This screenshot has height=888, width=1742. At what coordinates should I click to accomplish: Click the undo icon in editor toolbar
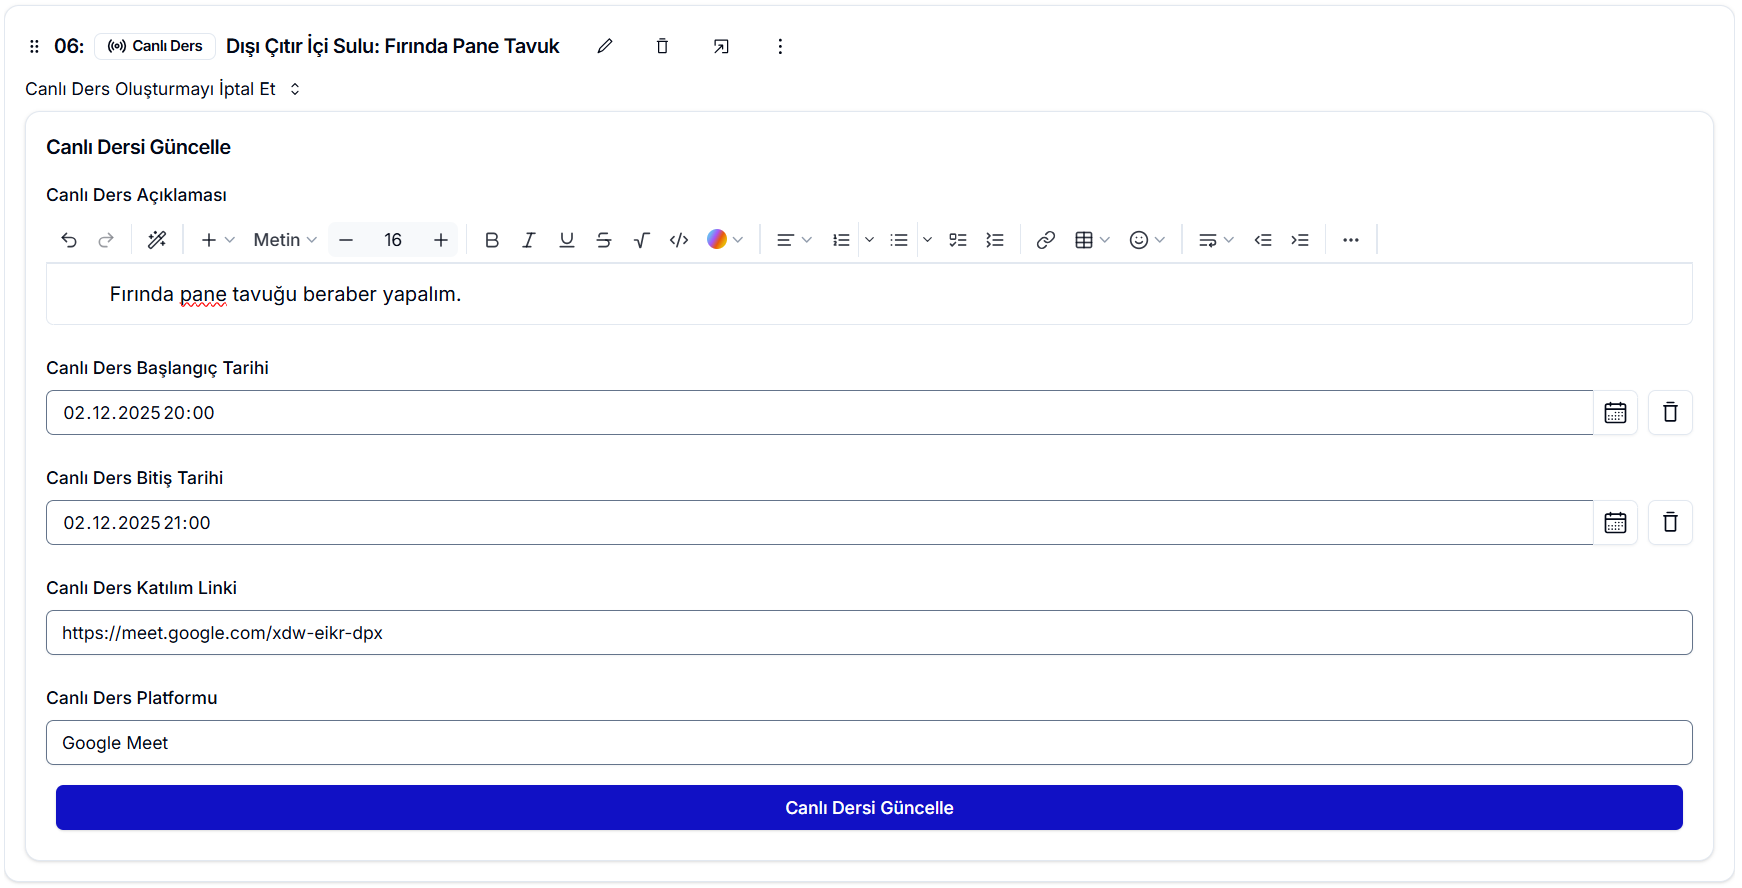(x=69, y=240)
